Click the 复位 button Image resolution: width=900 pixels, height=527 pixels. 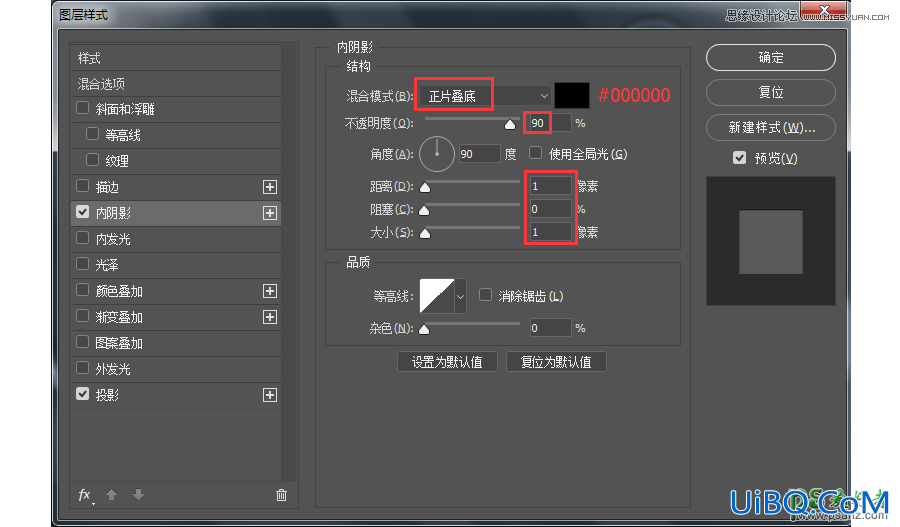770,92
